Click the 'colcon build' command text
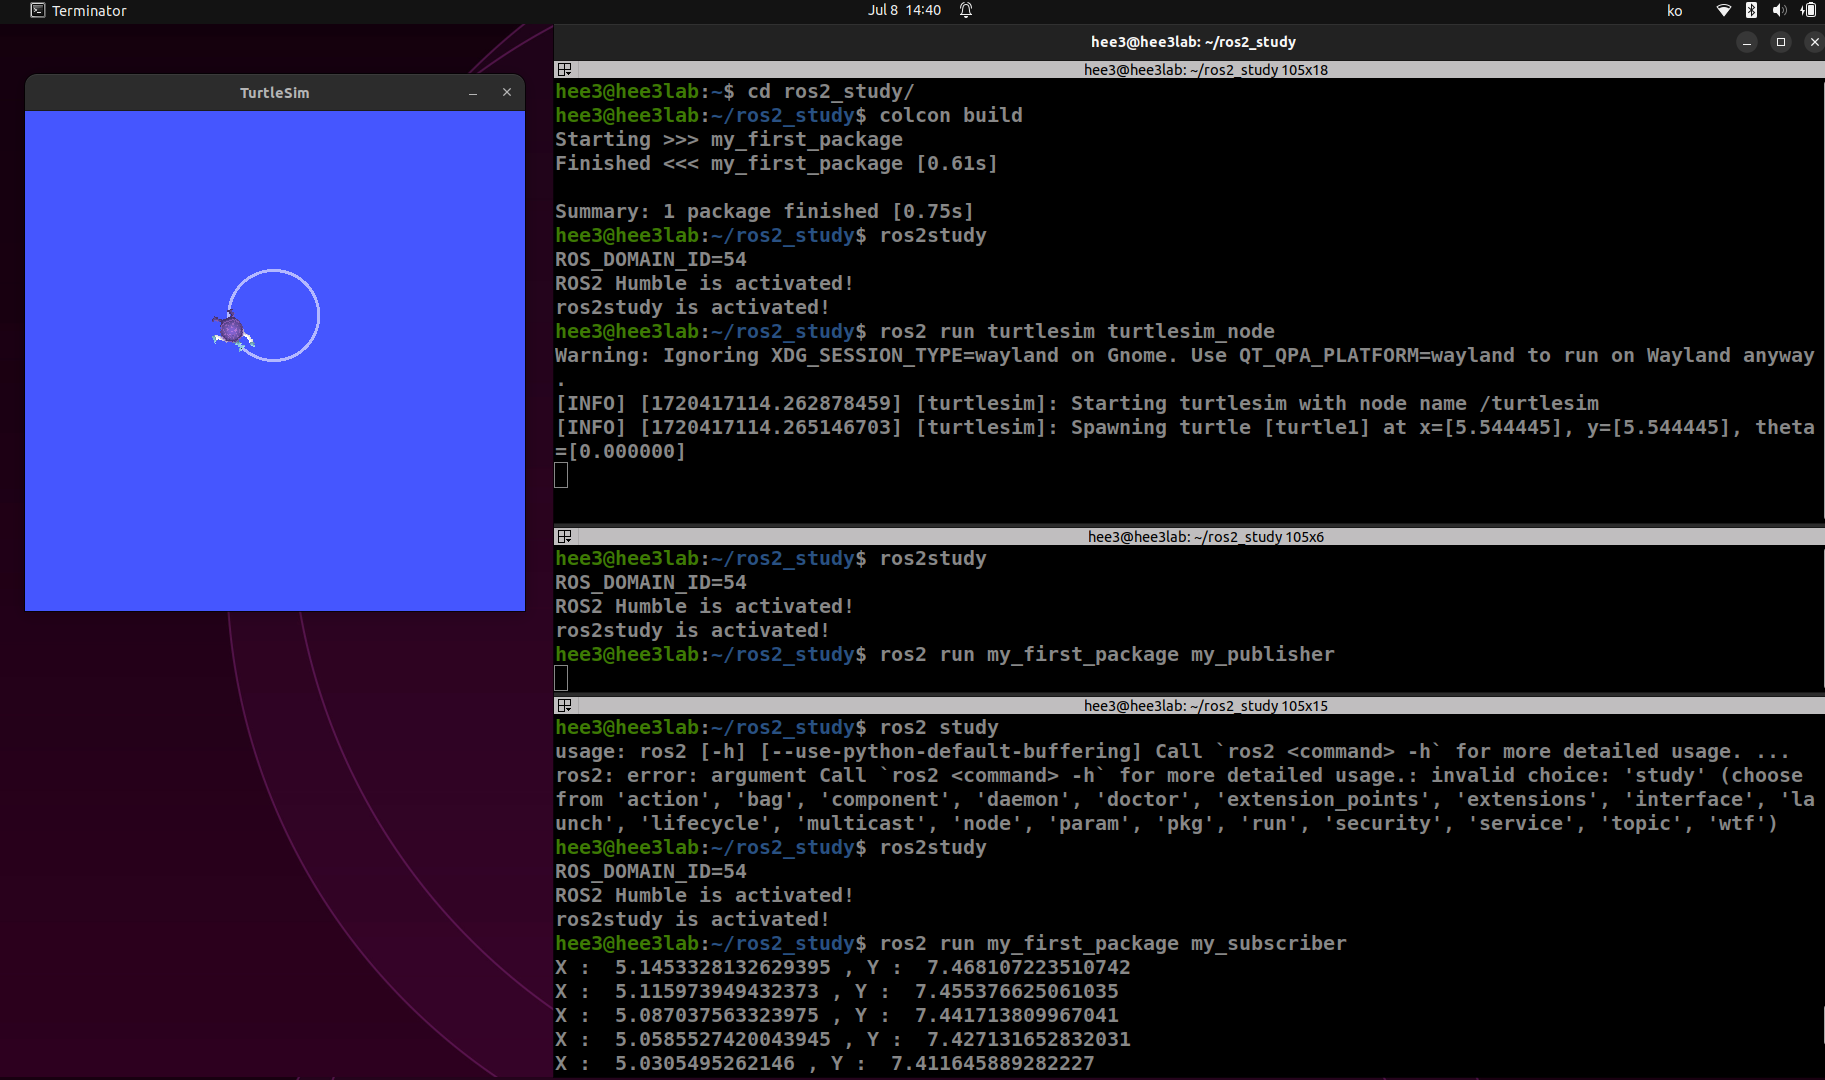The height and width of the screenshot is (1080, 1825). (x=951, y=115)
